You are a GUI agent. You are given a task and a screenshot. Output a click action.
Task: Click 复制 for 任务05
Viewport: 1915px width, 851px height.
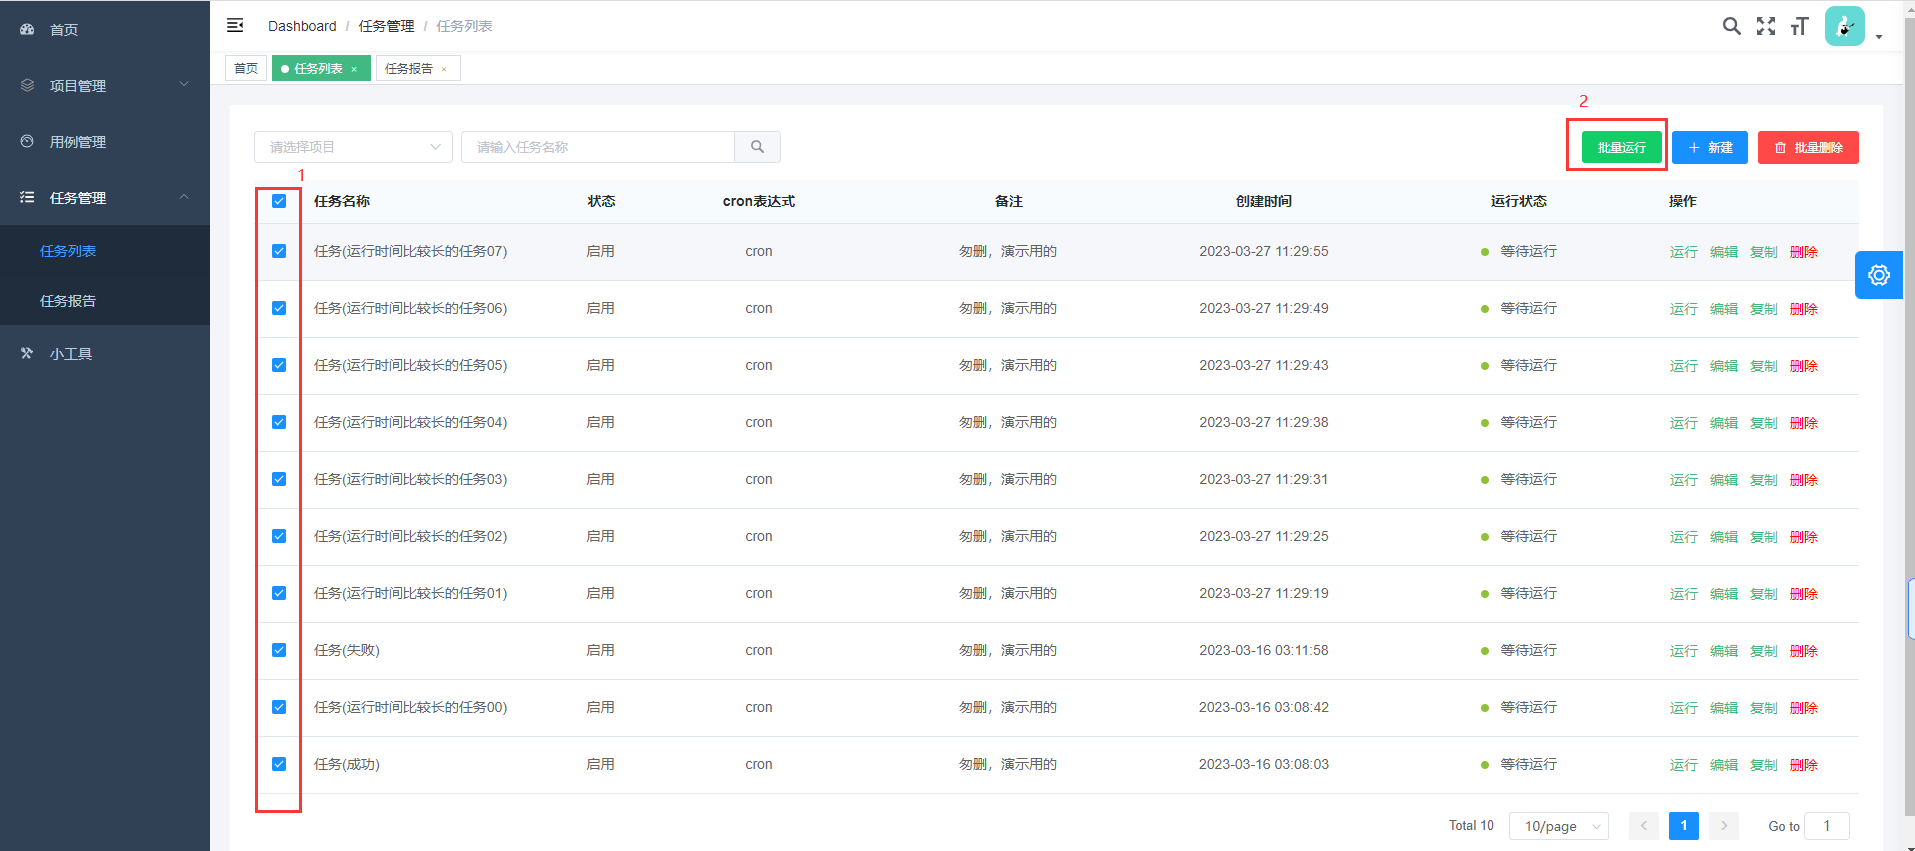point(1764,366)
